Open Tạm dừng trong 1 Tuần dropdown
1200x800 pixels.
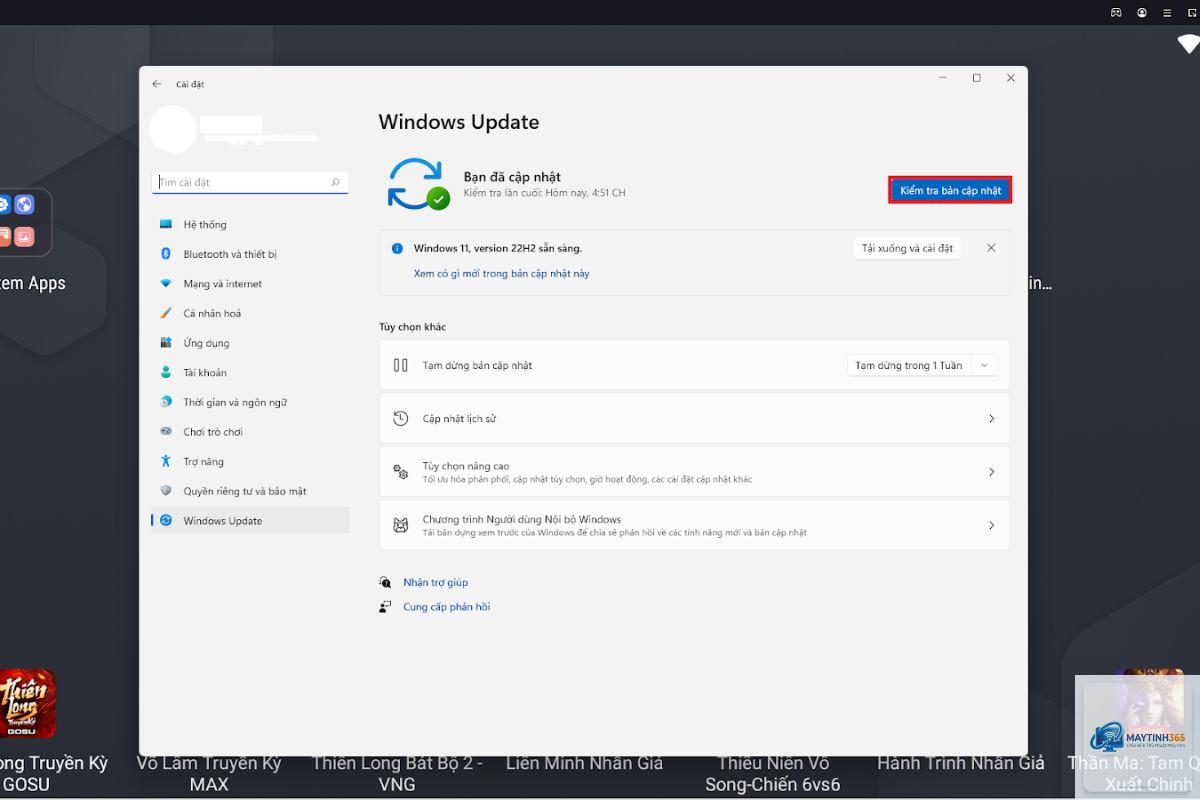922,365
